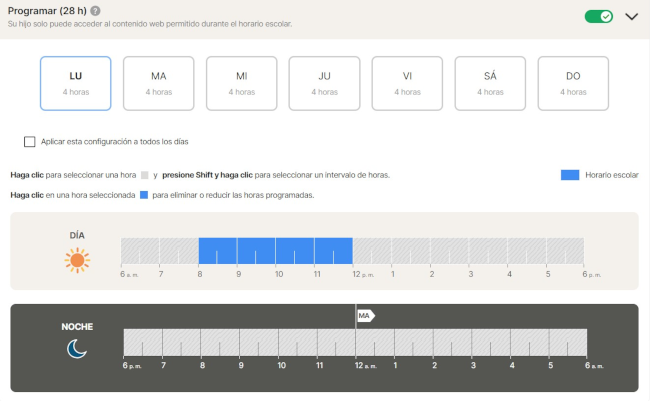
Task: Select the SÁ day tab
Action: (x=490, y=83)
